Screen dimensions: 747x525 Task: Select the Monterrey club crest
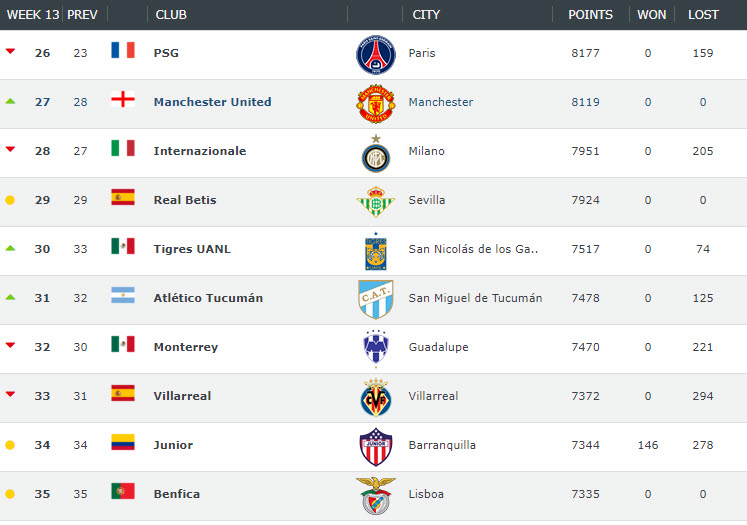[375, 348]
